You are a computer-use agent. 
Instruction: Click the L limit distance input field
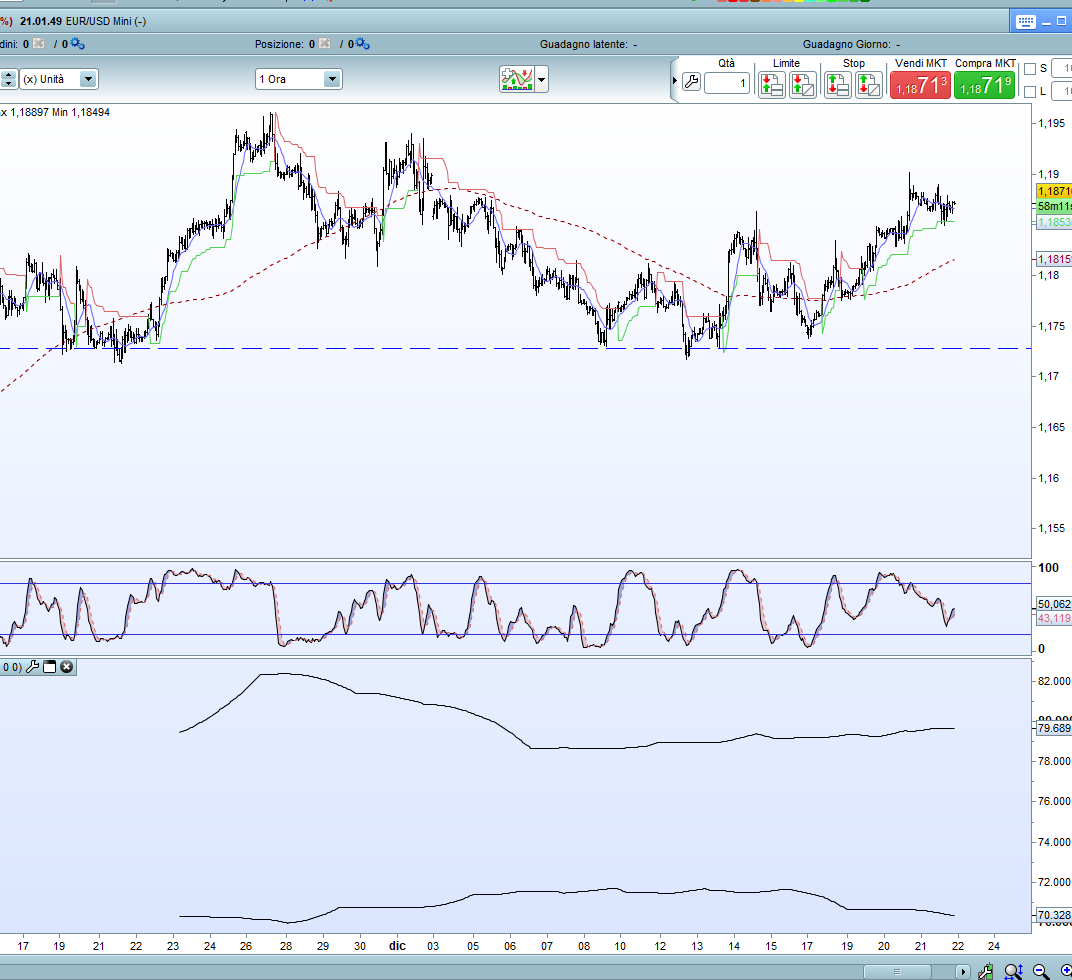point(1062,91)
